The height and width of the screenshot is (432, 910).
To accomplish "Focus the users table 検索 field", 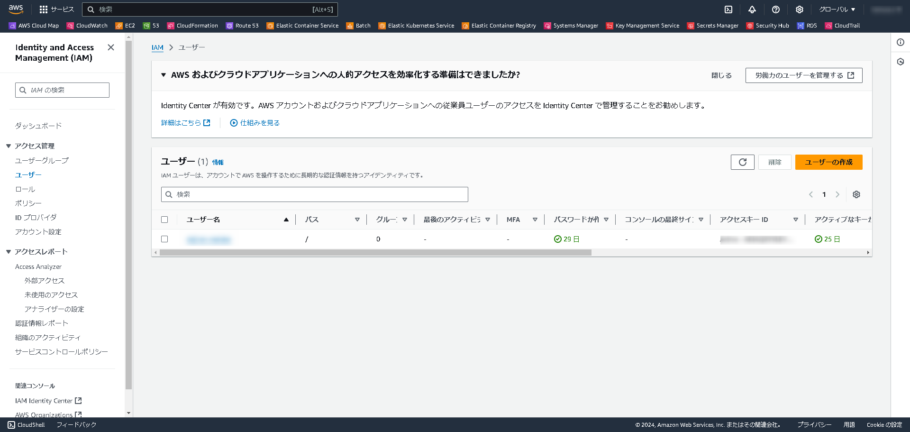I will (315, 194).
